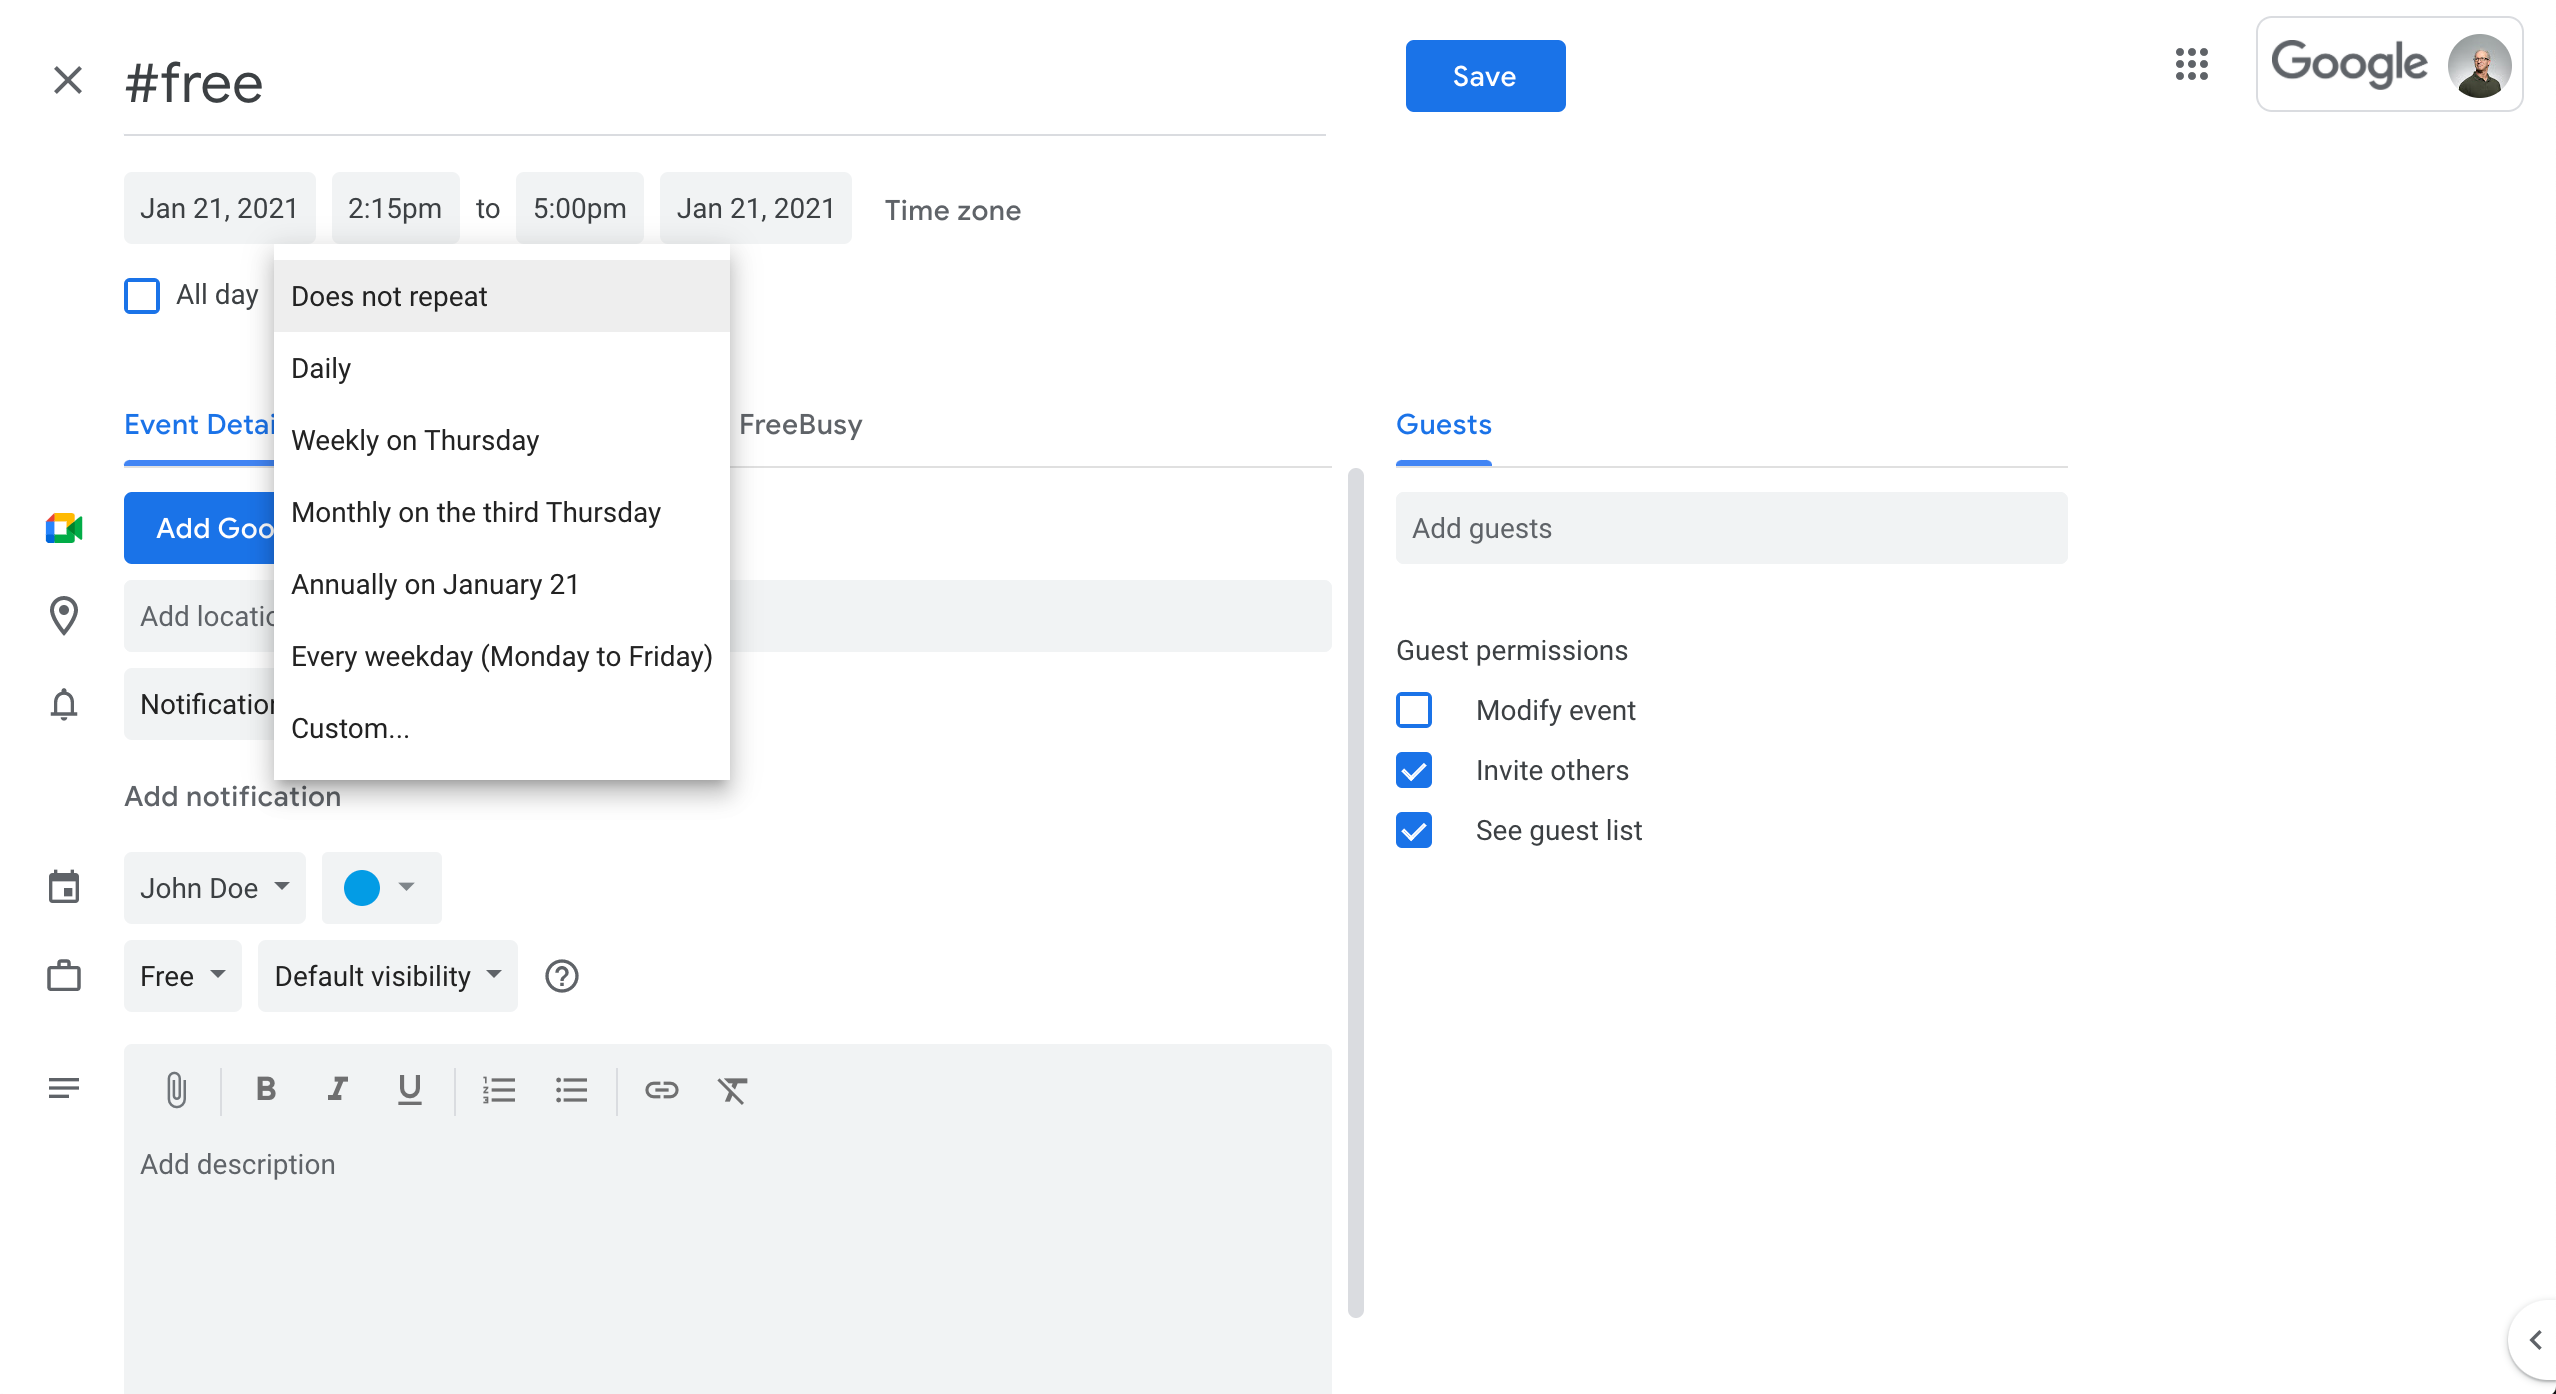Open the Google apps grid

[2191, 64]
